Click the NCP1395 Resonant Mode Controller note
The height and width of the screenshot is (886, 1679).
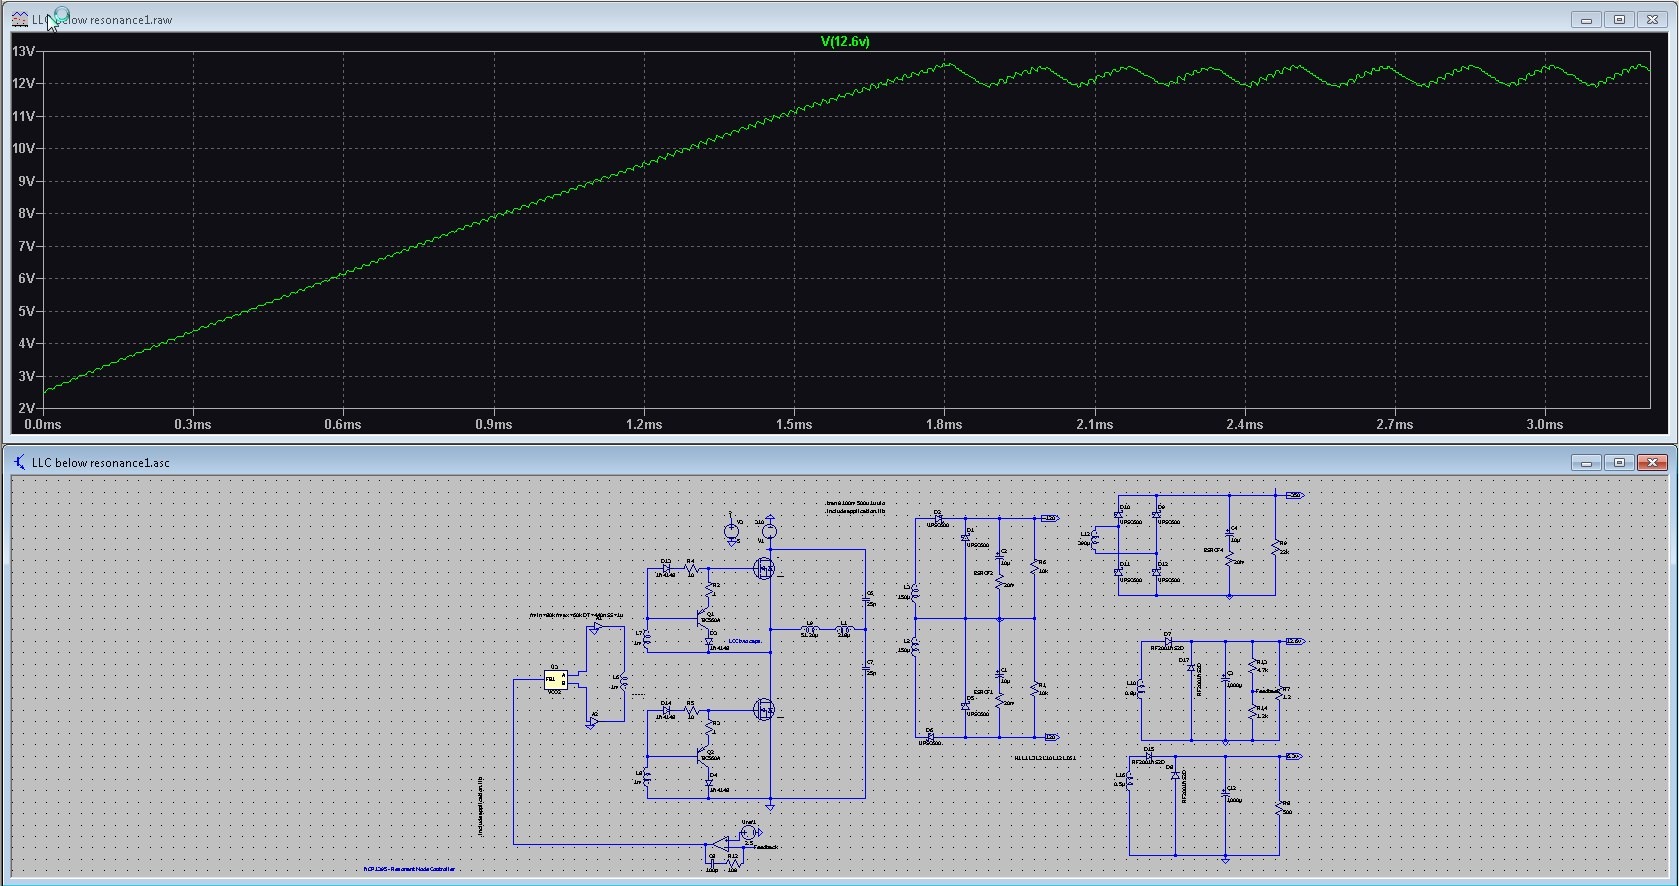(x=408, y=869)
